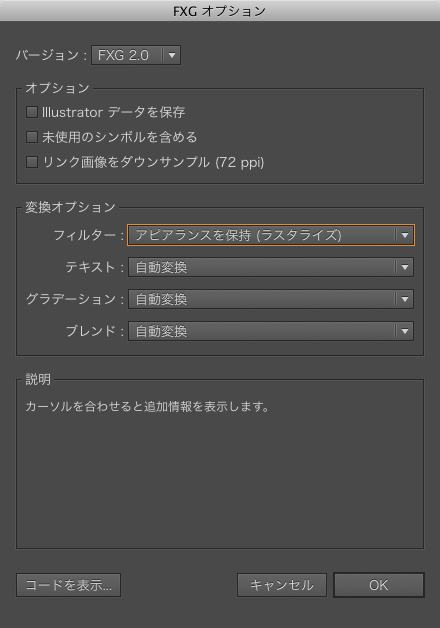Click the キャンセル button

point(282,585)
